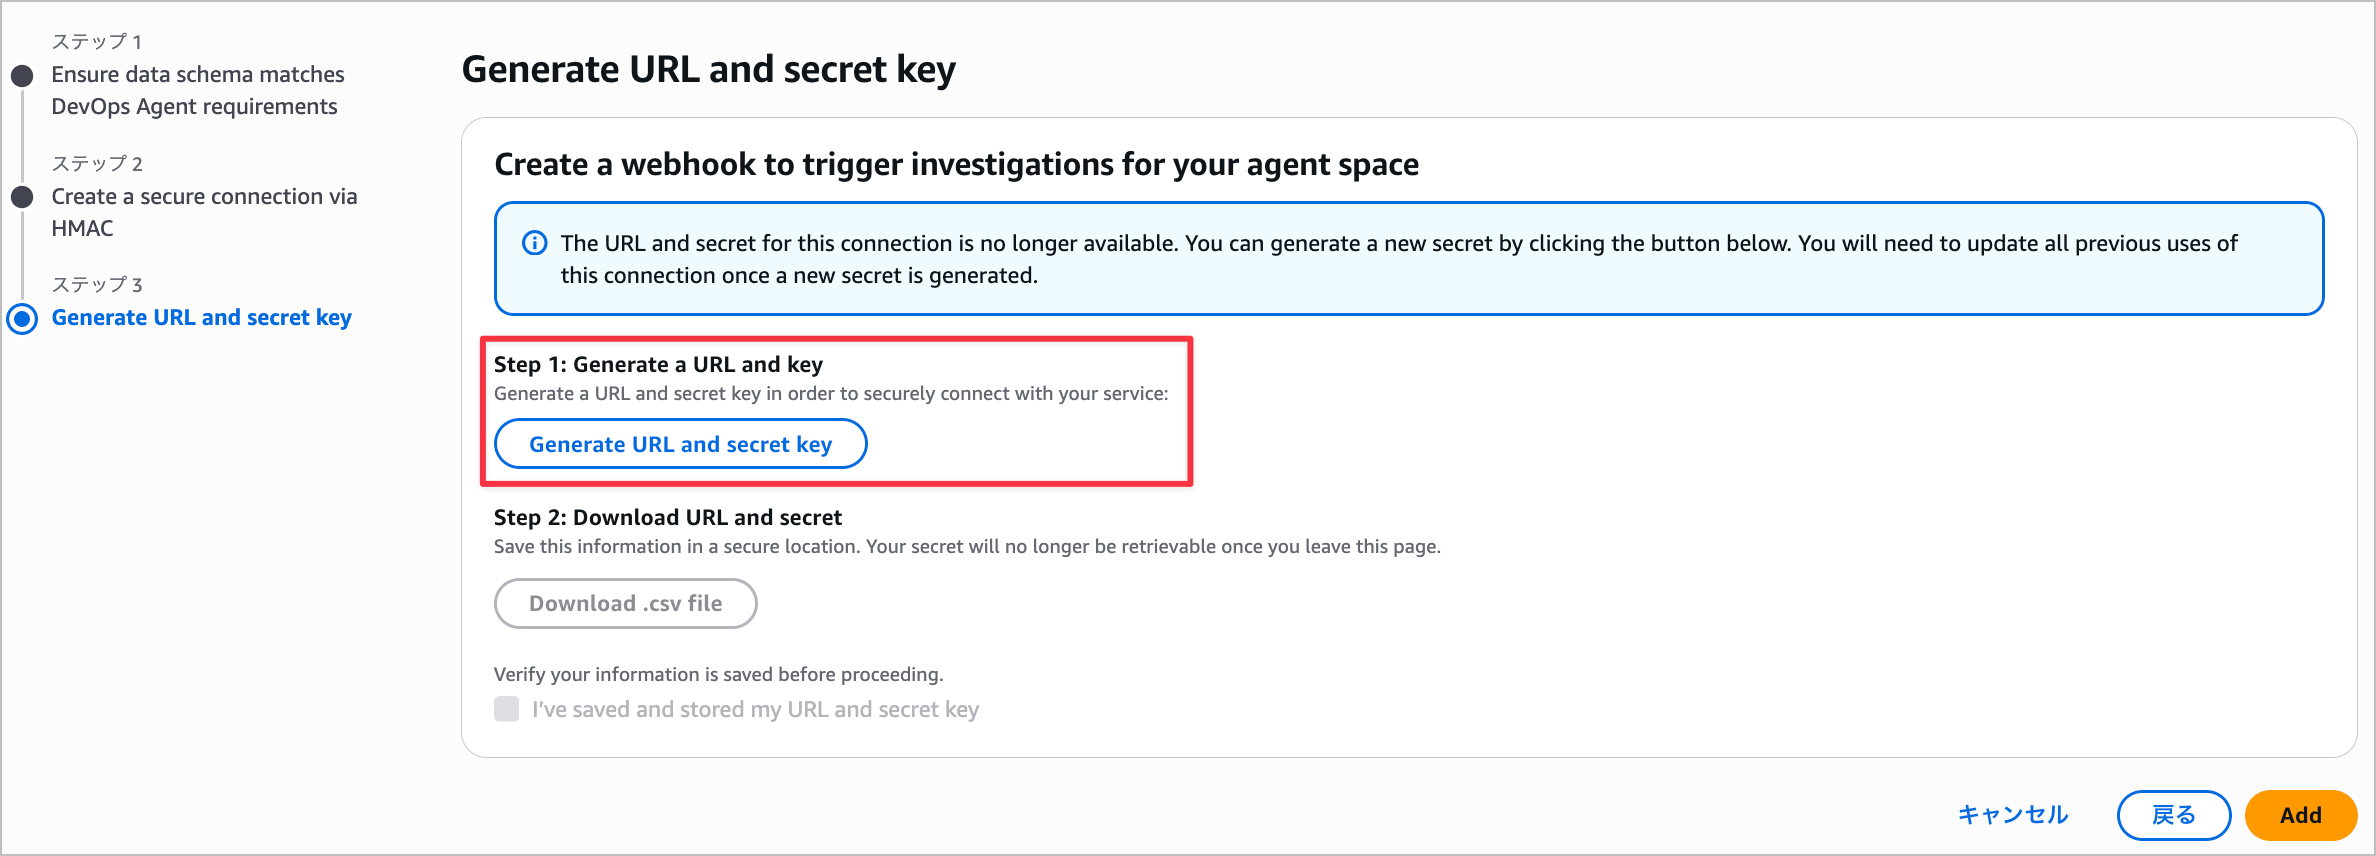The height and width of the screenshot is (856, 2376).
Task: Click the ステップ 1 label in sidebar
Action: click(x=97, y=42)
